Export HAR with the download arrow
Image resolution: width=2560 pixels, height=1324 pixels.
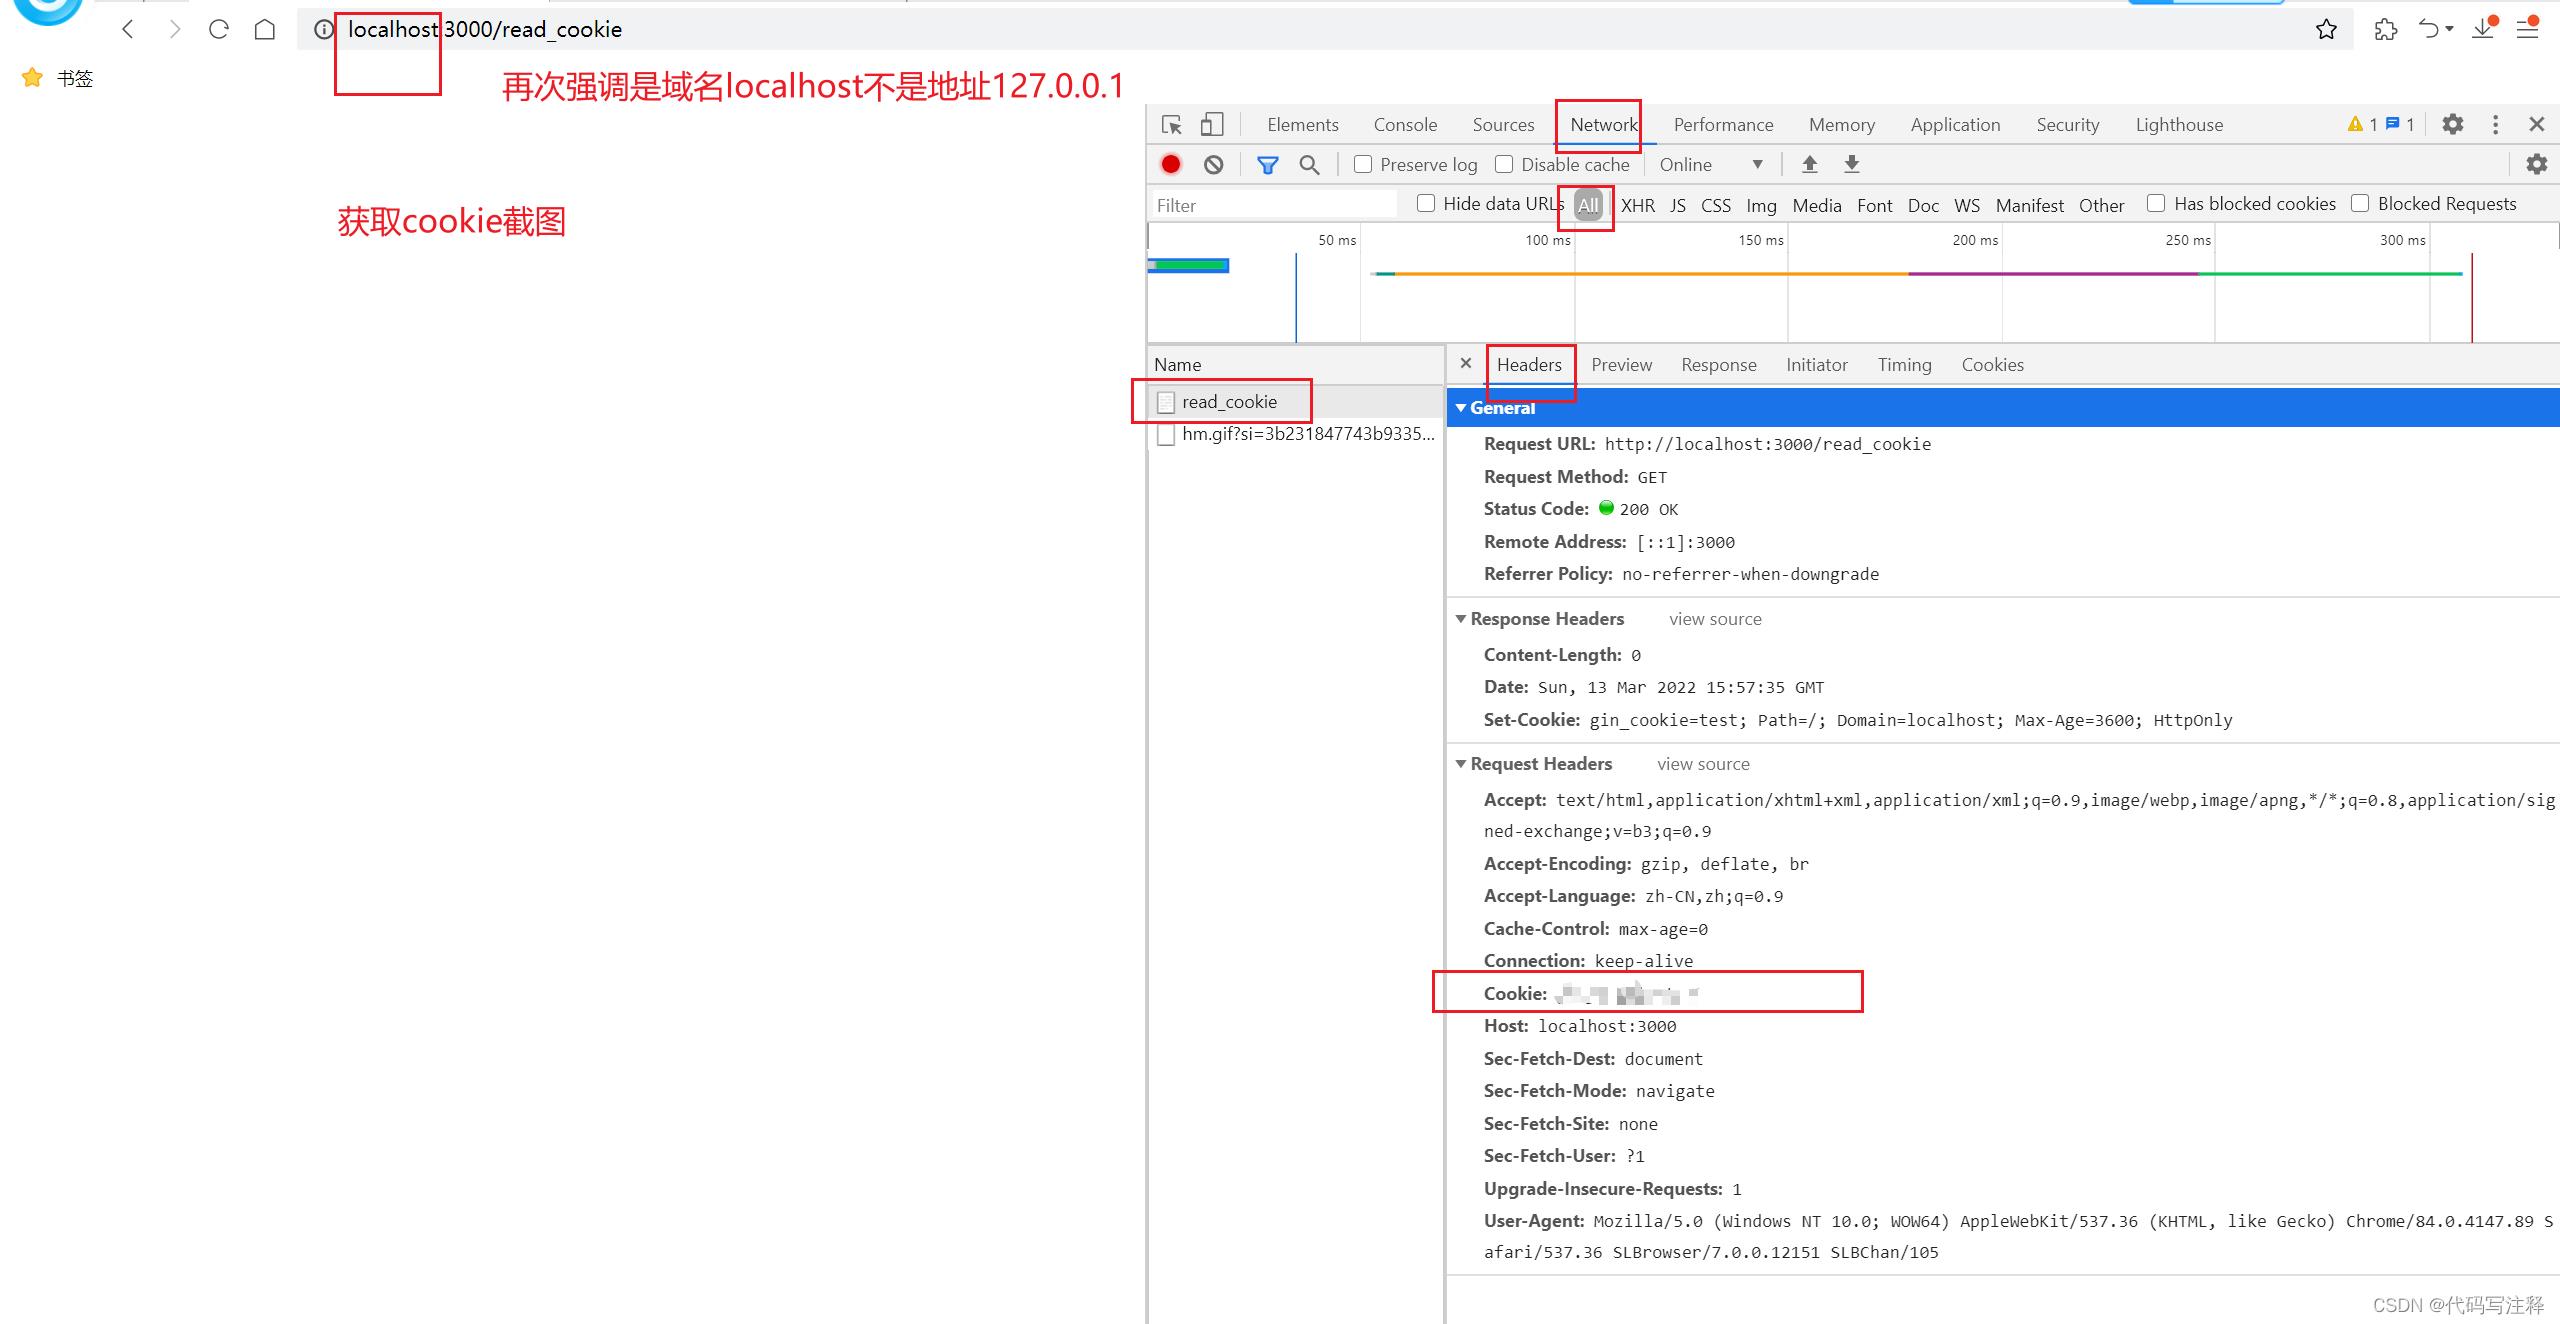coord(1851,164)
